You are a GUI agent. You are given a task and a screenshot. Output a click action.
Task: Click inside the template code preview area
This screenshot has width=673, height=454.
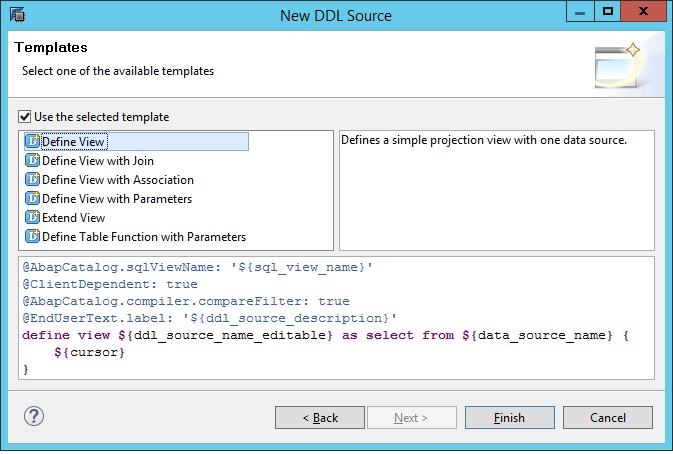[336, 318]
